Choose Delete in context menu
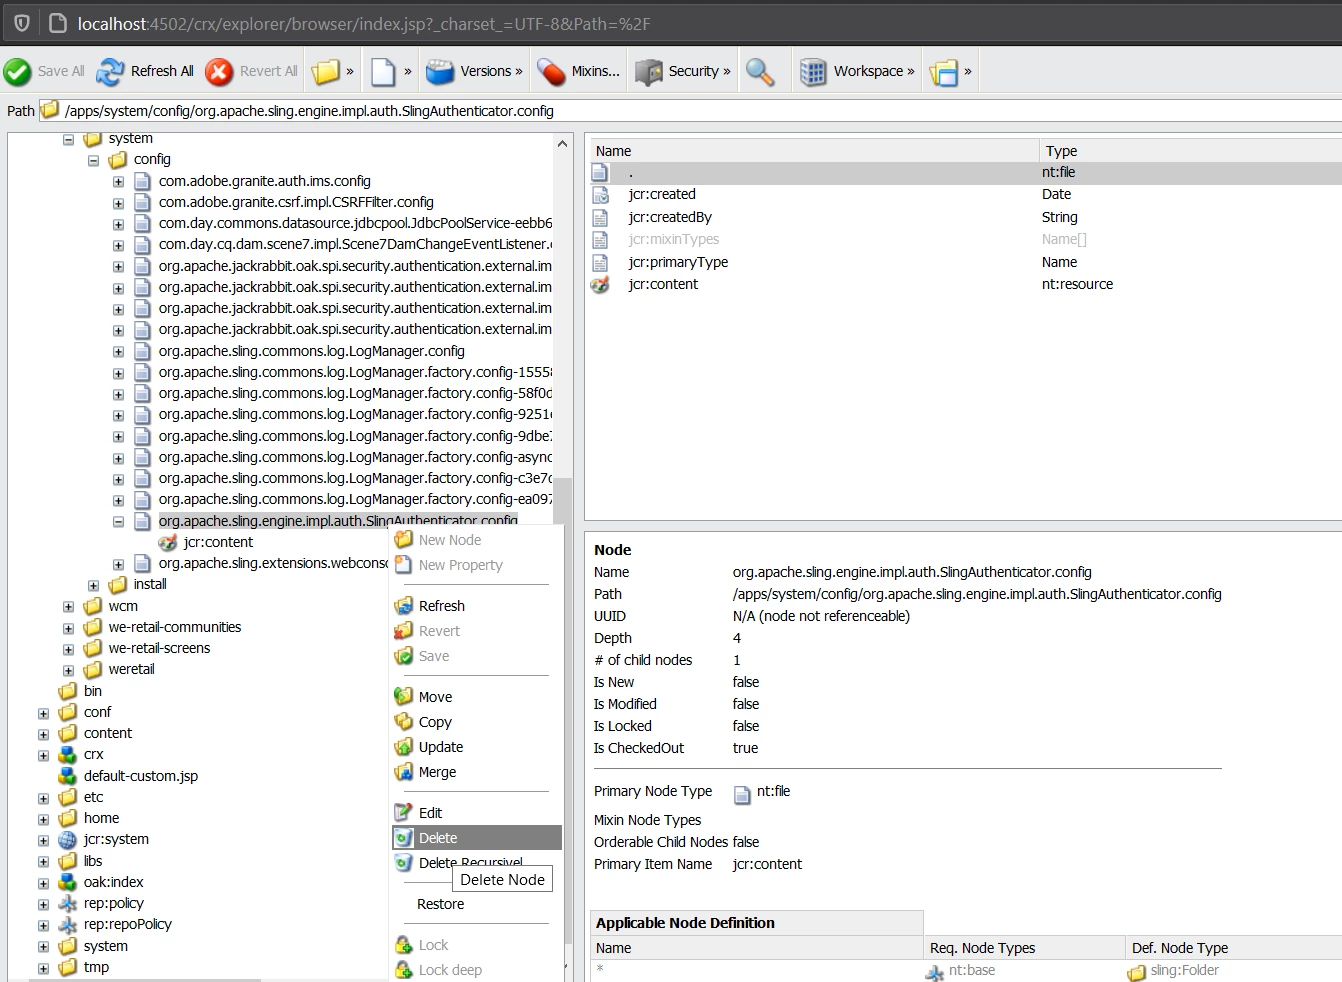The image size is (1342, 982). coord(476,838)
